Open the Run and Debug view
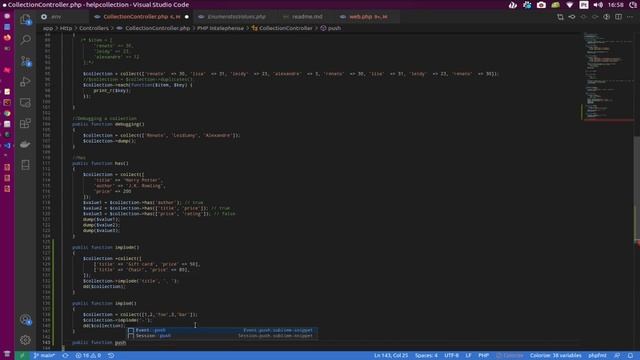 (x=25, y=82)
